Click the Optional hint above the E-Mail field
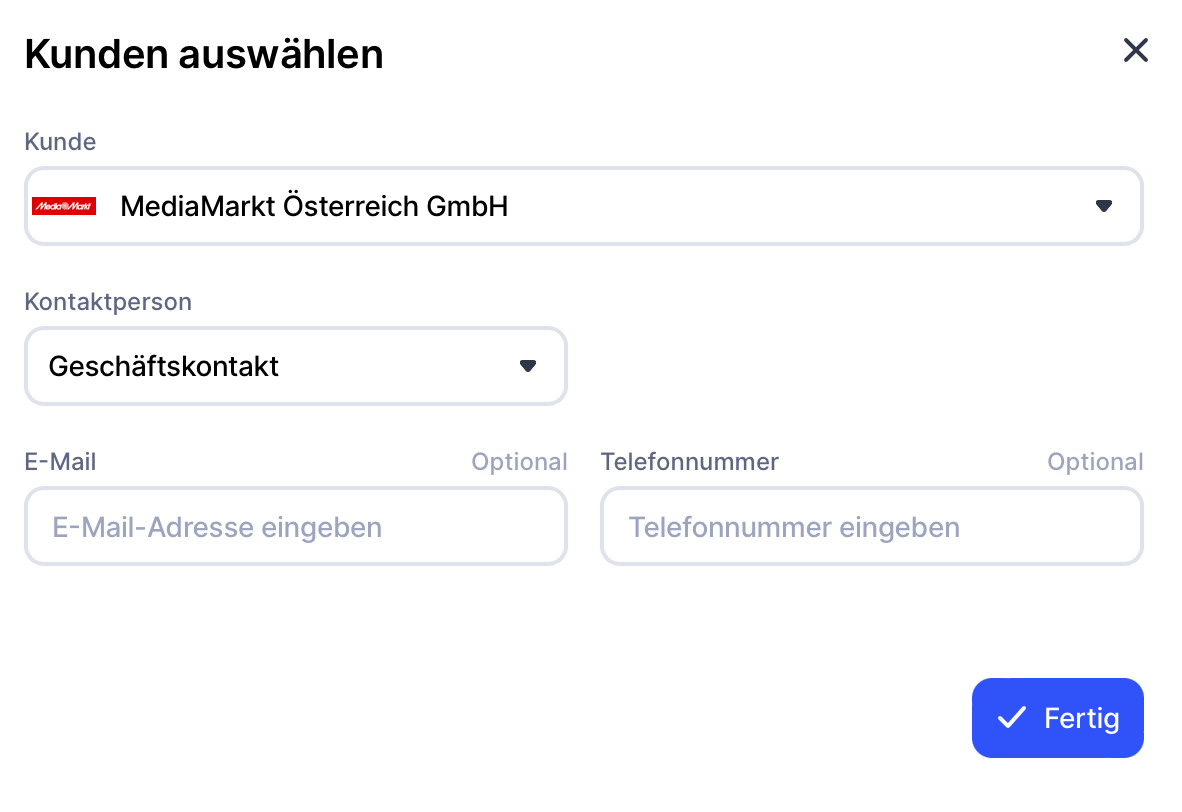The image size is (1182, 812). point(519,462)
